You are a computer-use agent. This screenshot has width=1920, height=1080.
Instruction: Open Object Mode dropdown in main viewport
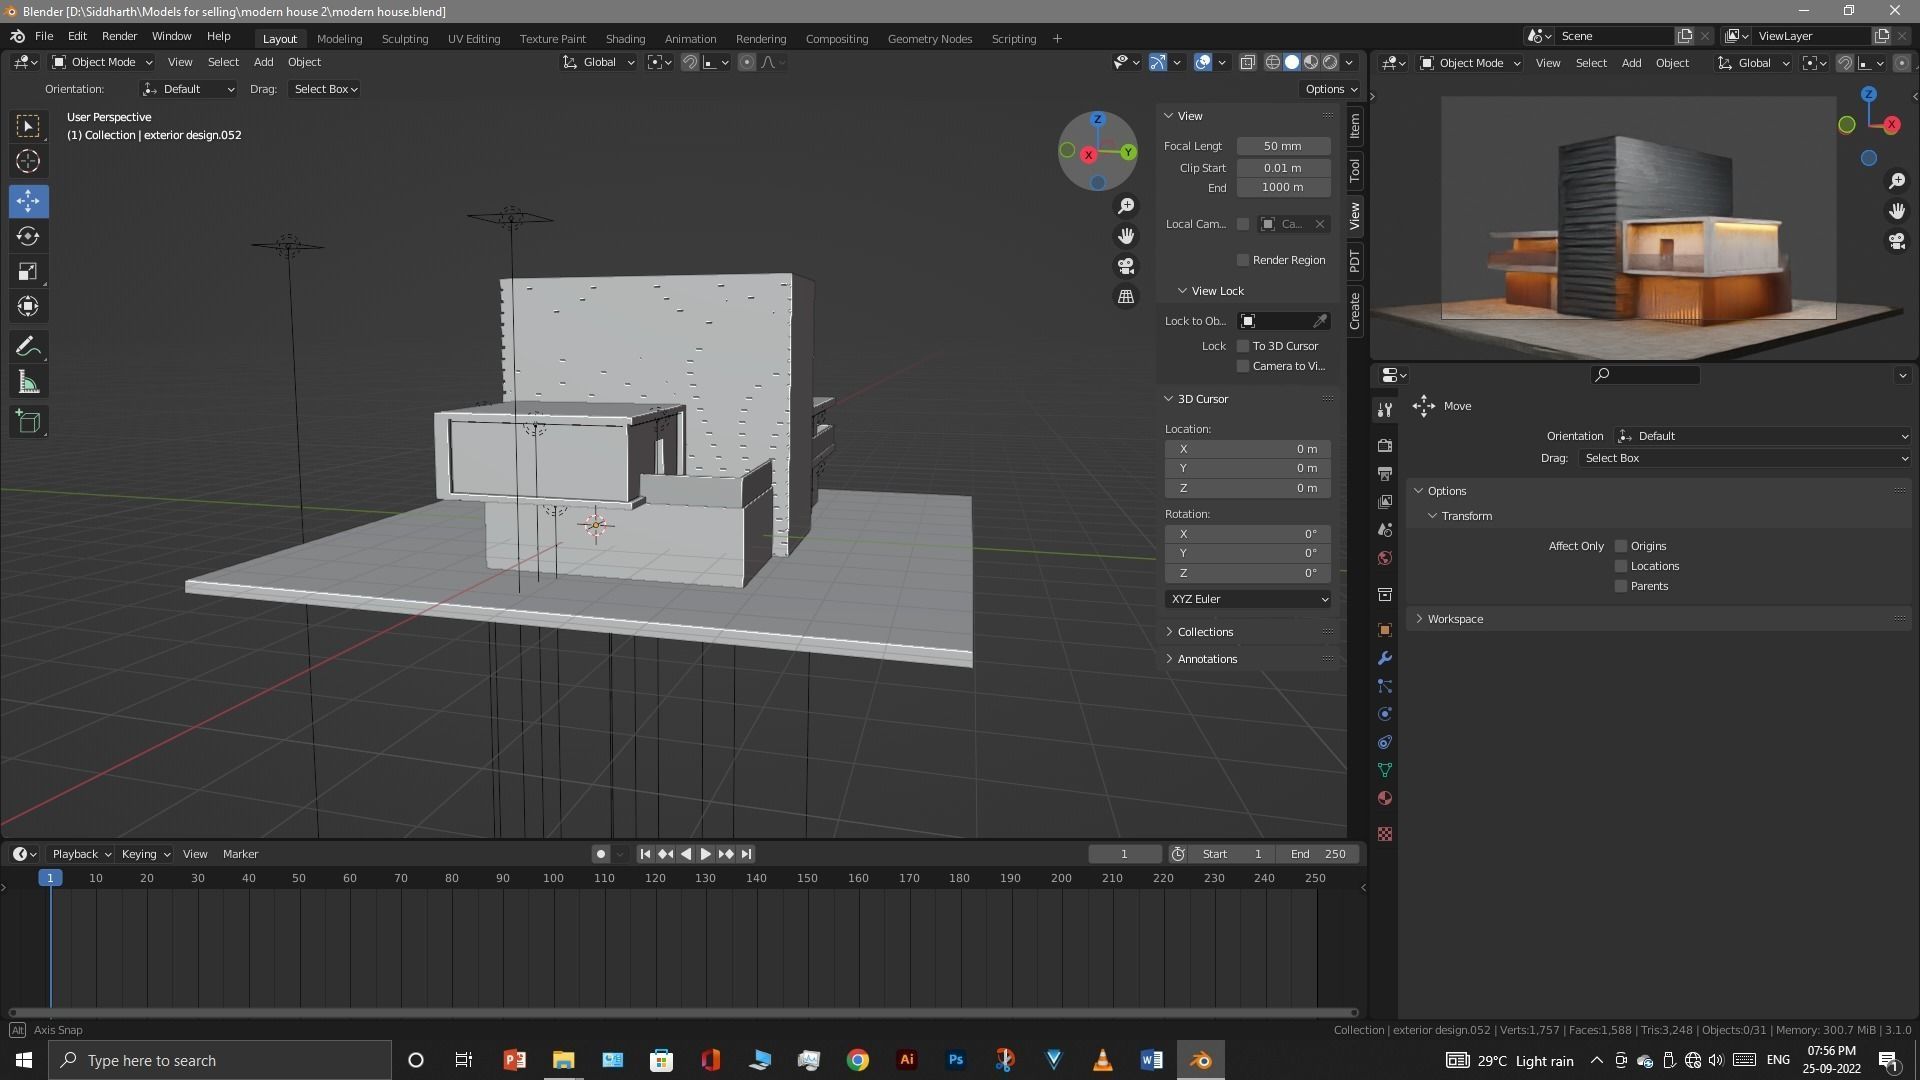click(102, 62)
